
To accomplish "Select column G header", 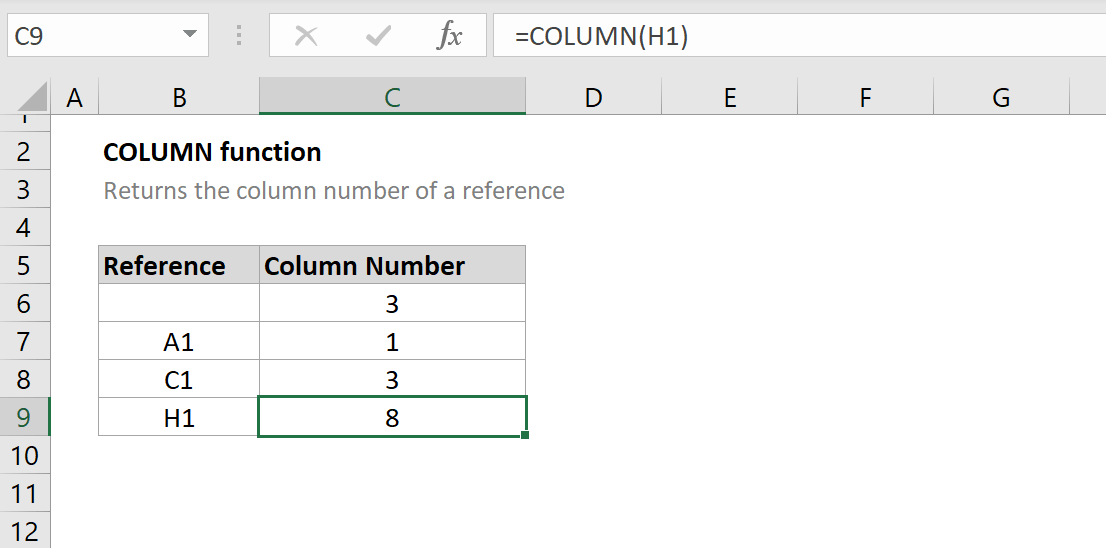I will pyautogui.click(x=1001, y=97).
